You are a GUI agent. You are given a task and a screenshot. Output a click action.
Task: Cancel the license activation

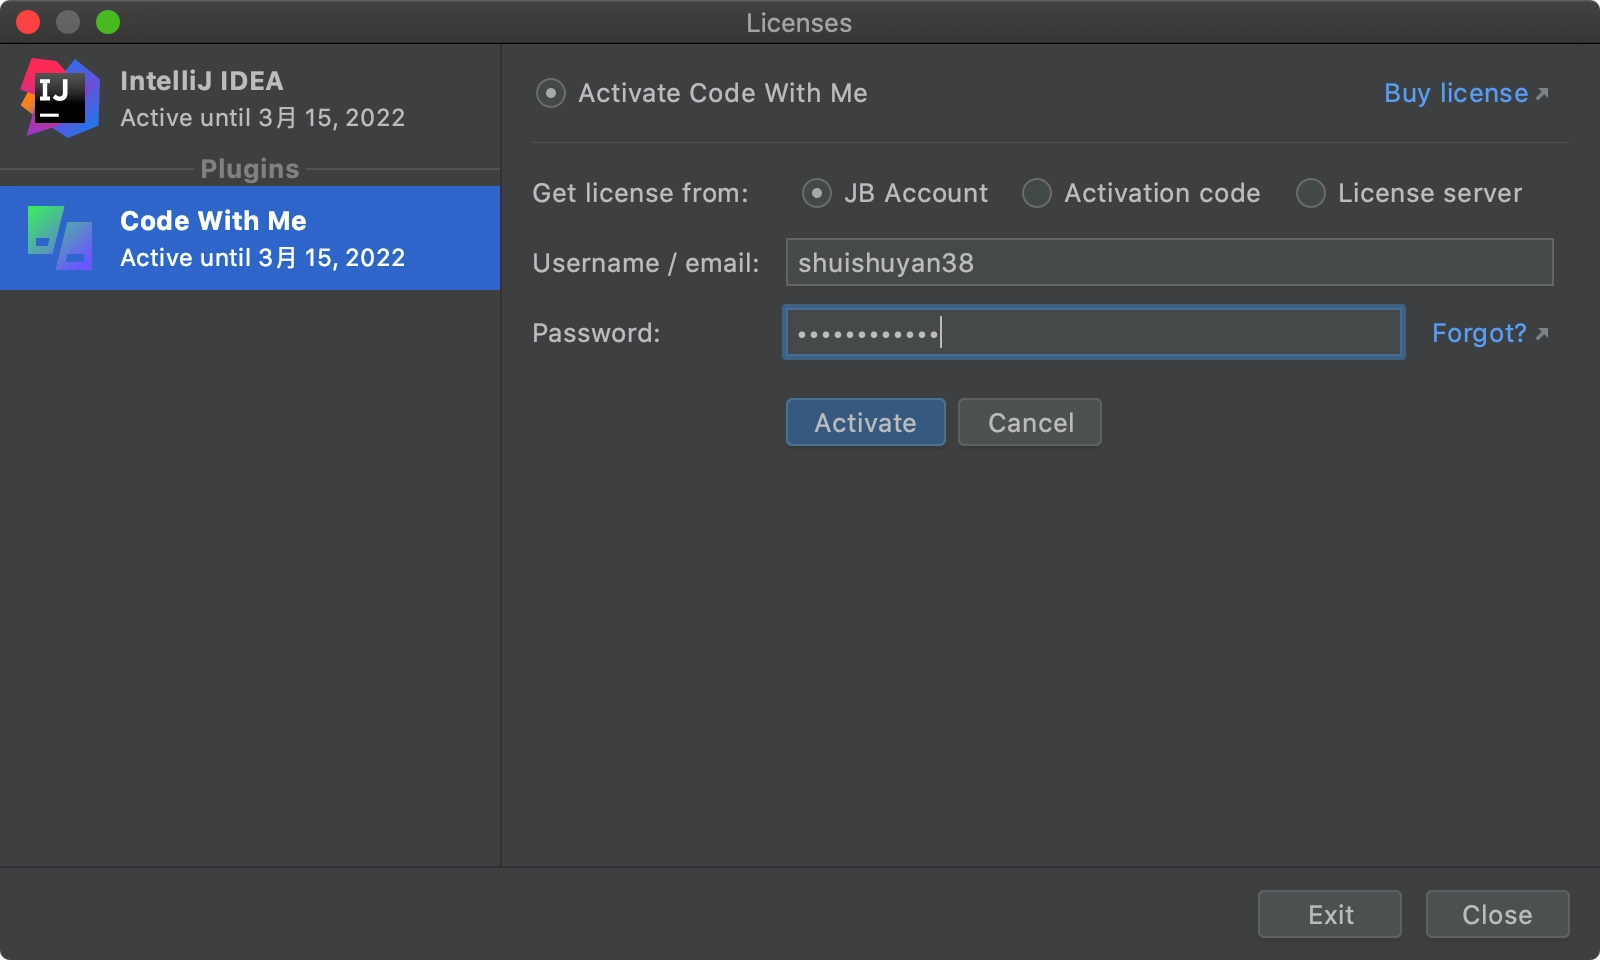[1030, 422]
